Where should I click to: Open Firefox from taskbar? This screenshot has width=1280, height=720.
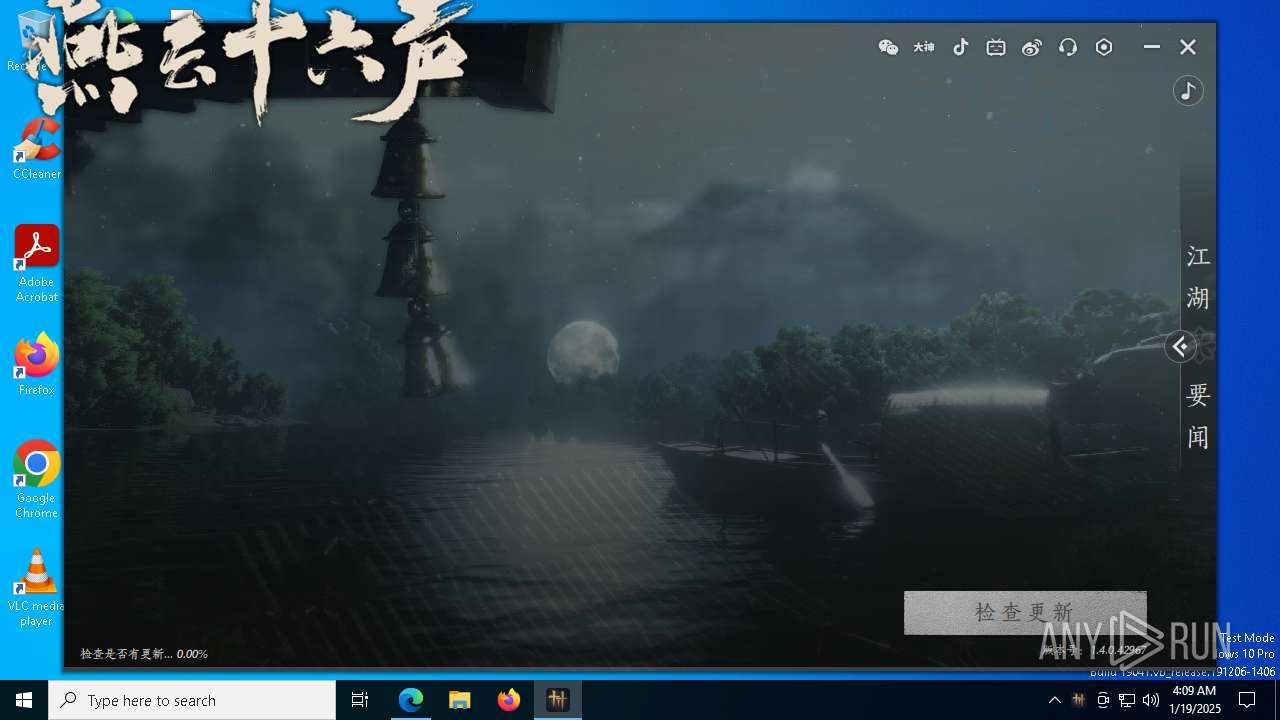(509, 700)
